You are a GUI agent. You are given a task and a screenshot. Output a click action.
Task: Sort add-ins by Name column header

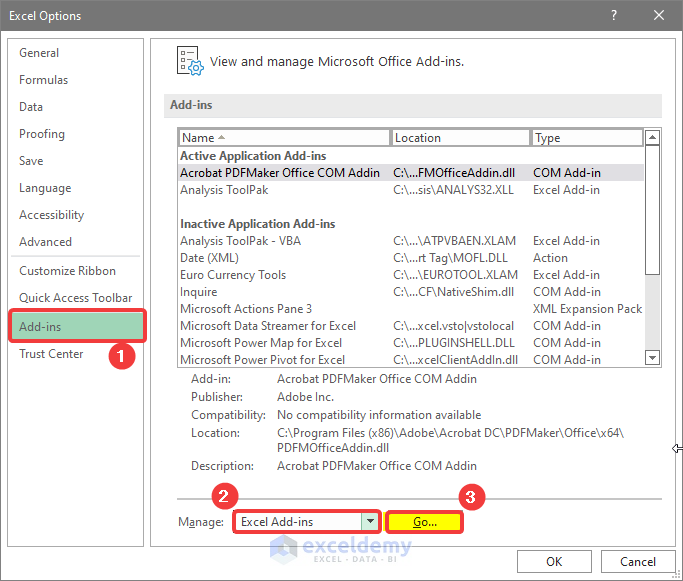tap(284, 138)
